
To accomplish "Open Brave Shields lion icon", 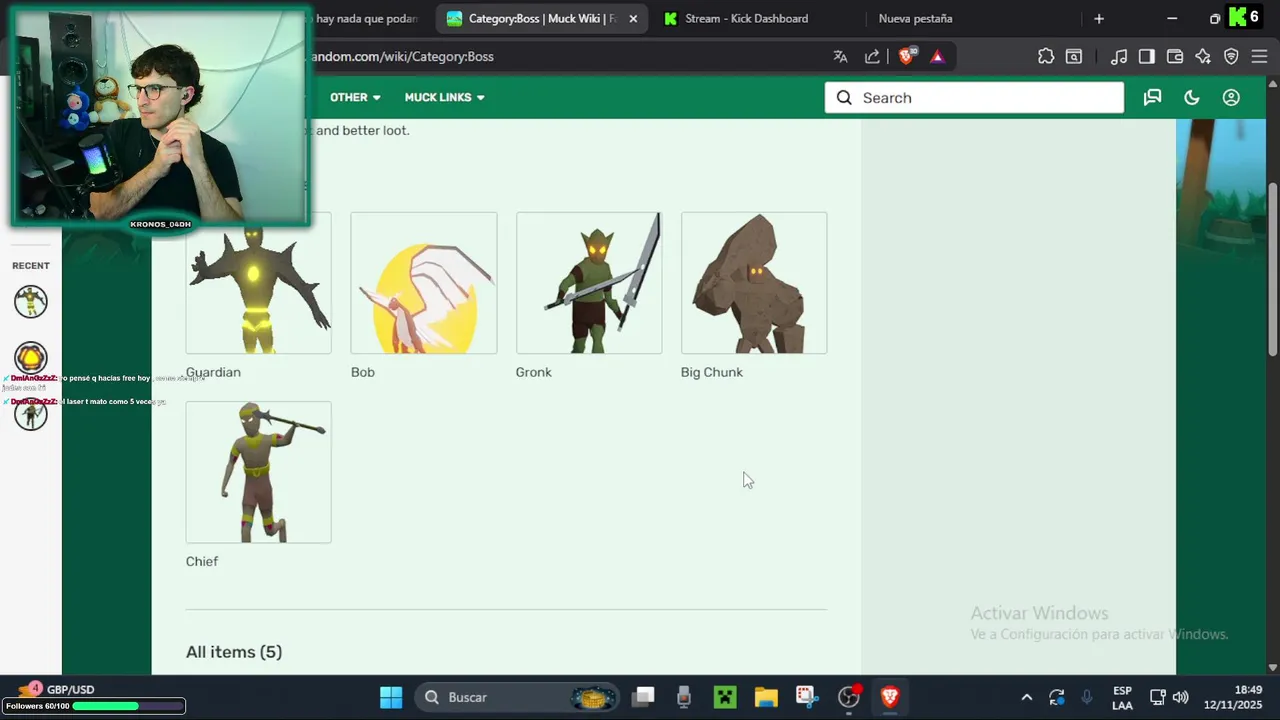I will click(906, 57).
